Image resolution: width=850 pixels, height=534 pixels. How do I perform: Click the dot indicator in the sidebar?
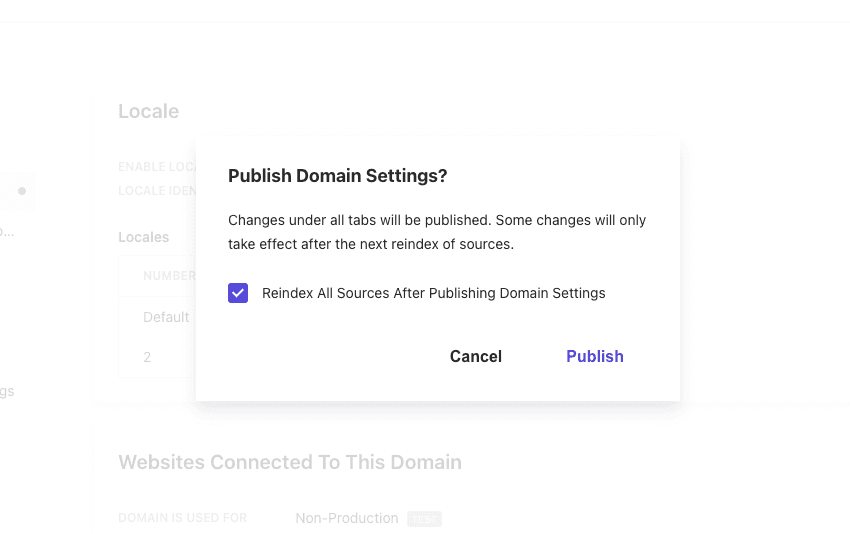(x=22, y=191)
